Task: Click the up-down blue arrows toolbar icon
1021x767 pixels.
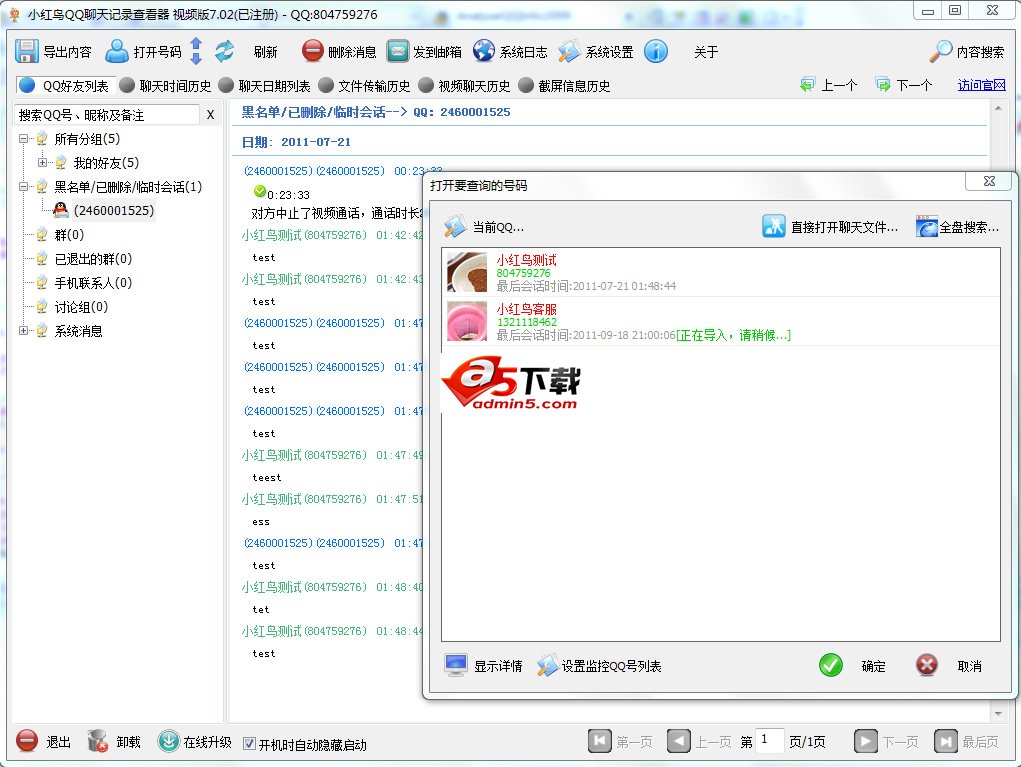Action: tap(196, 51)
